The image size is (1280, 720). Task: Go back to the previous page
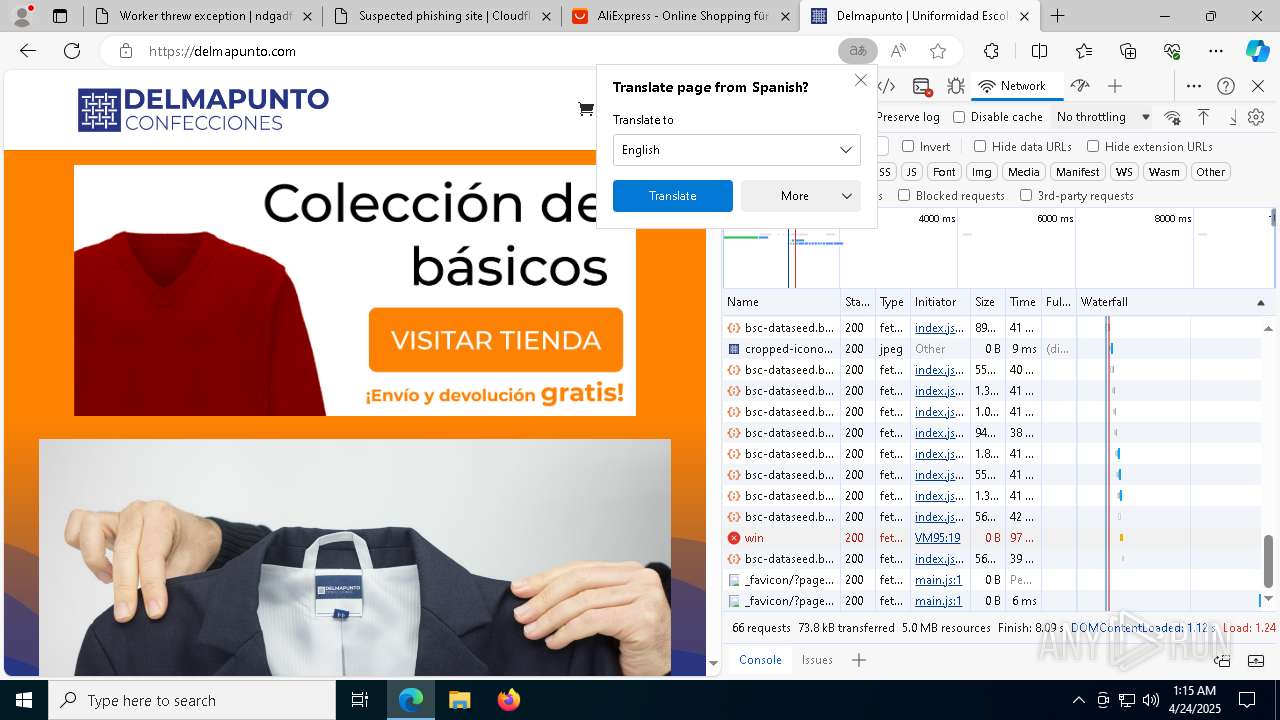click(28, 51)
